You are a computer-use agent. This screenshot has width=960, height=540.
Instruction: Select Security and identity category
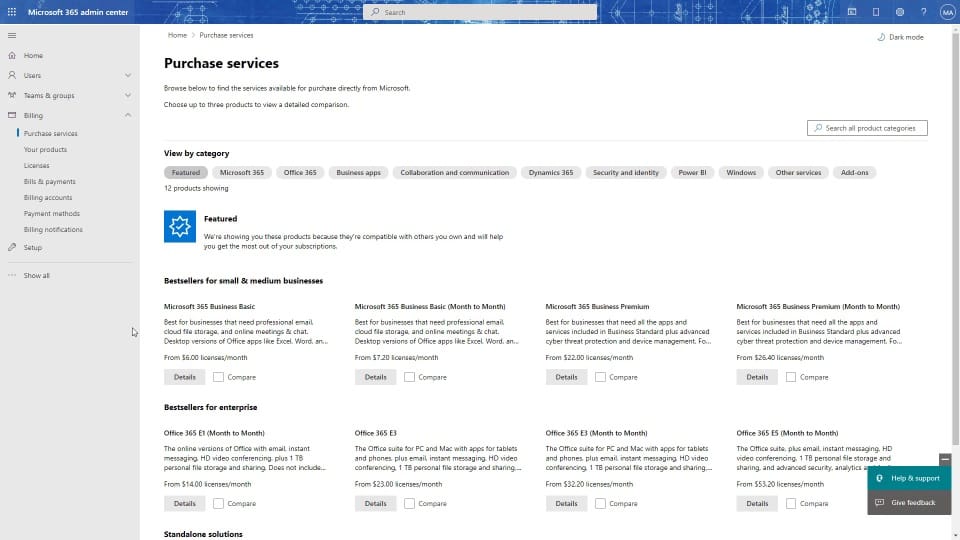pos(626,173)
